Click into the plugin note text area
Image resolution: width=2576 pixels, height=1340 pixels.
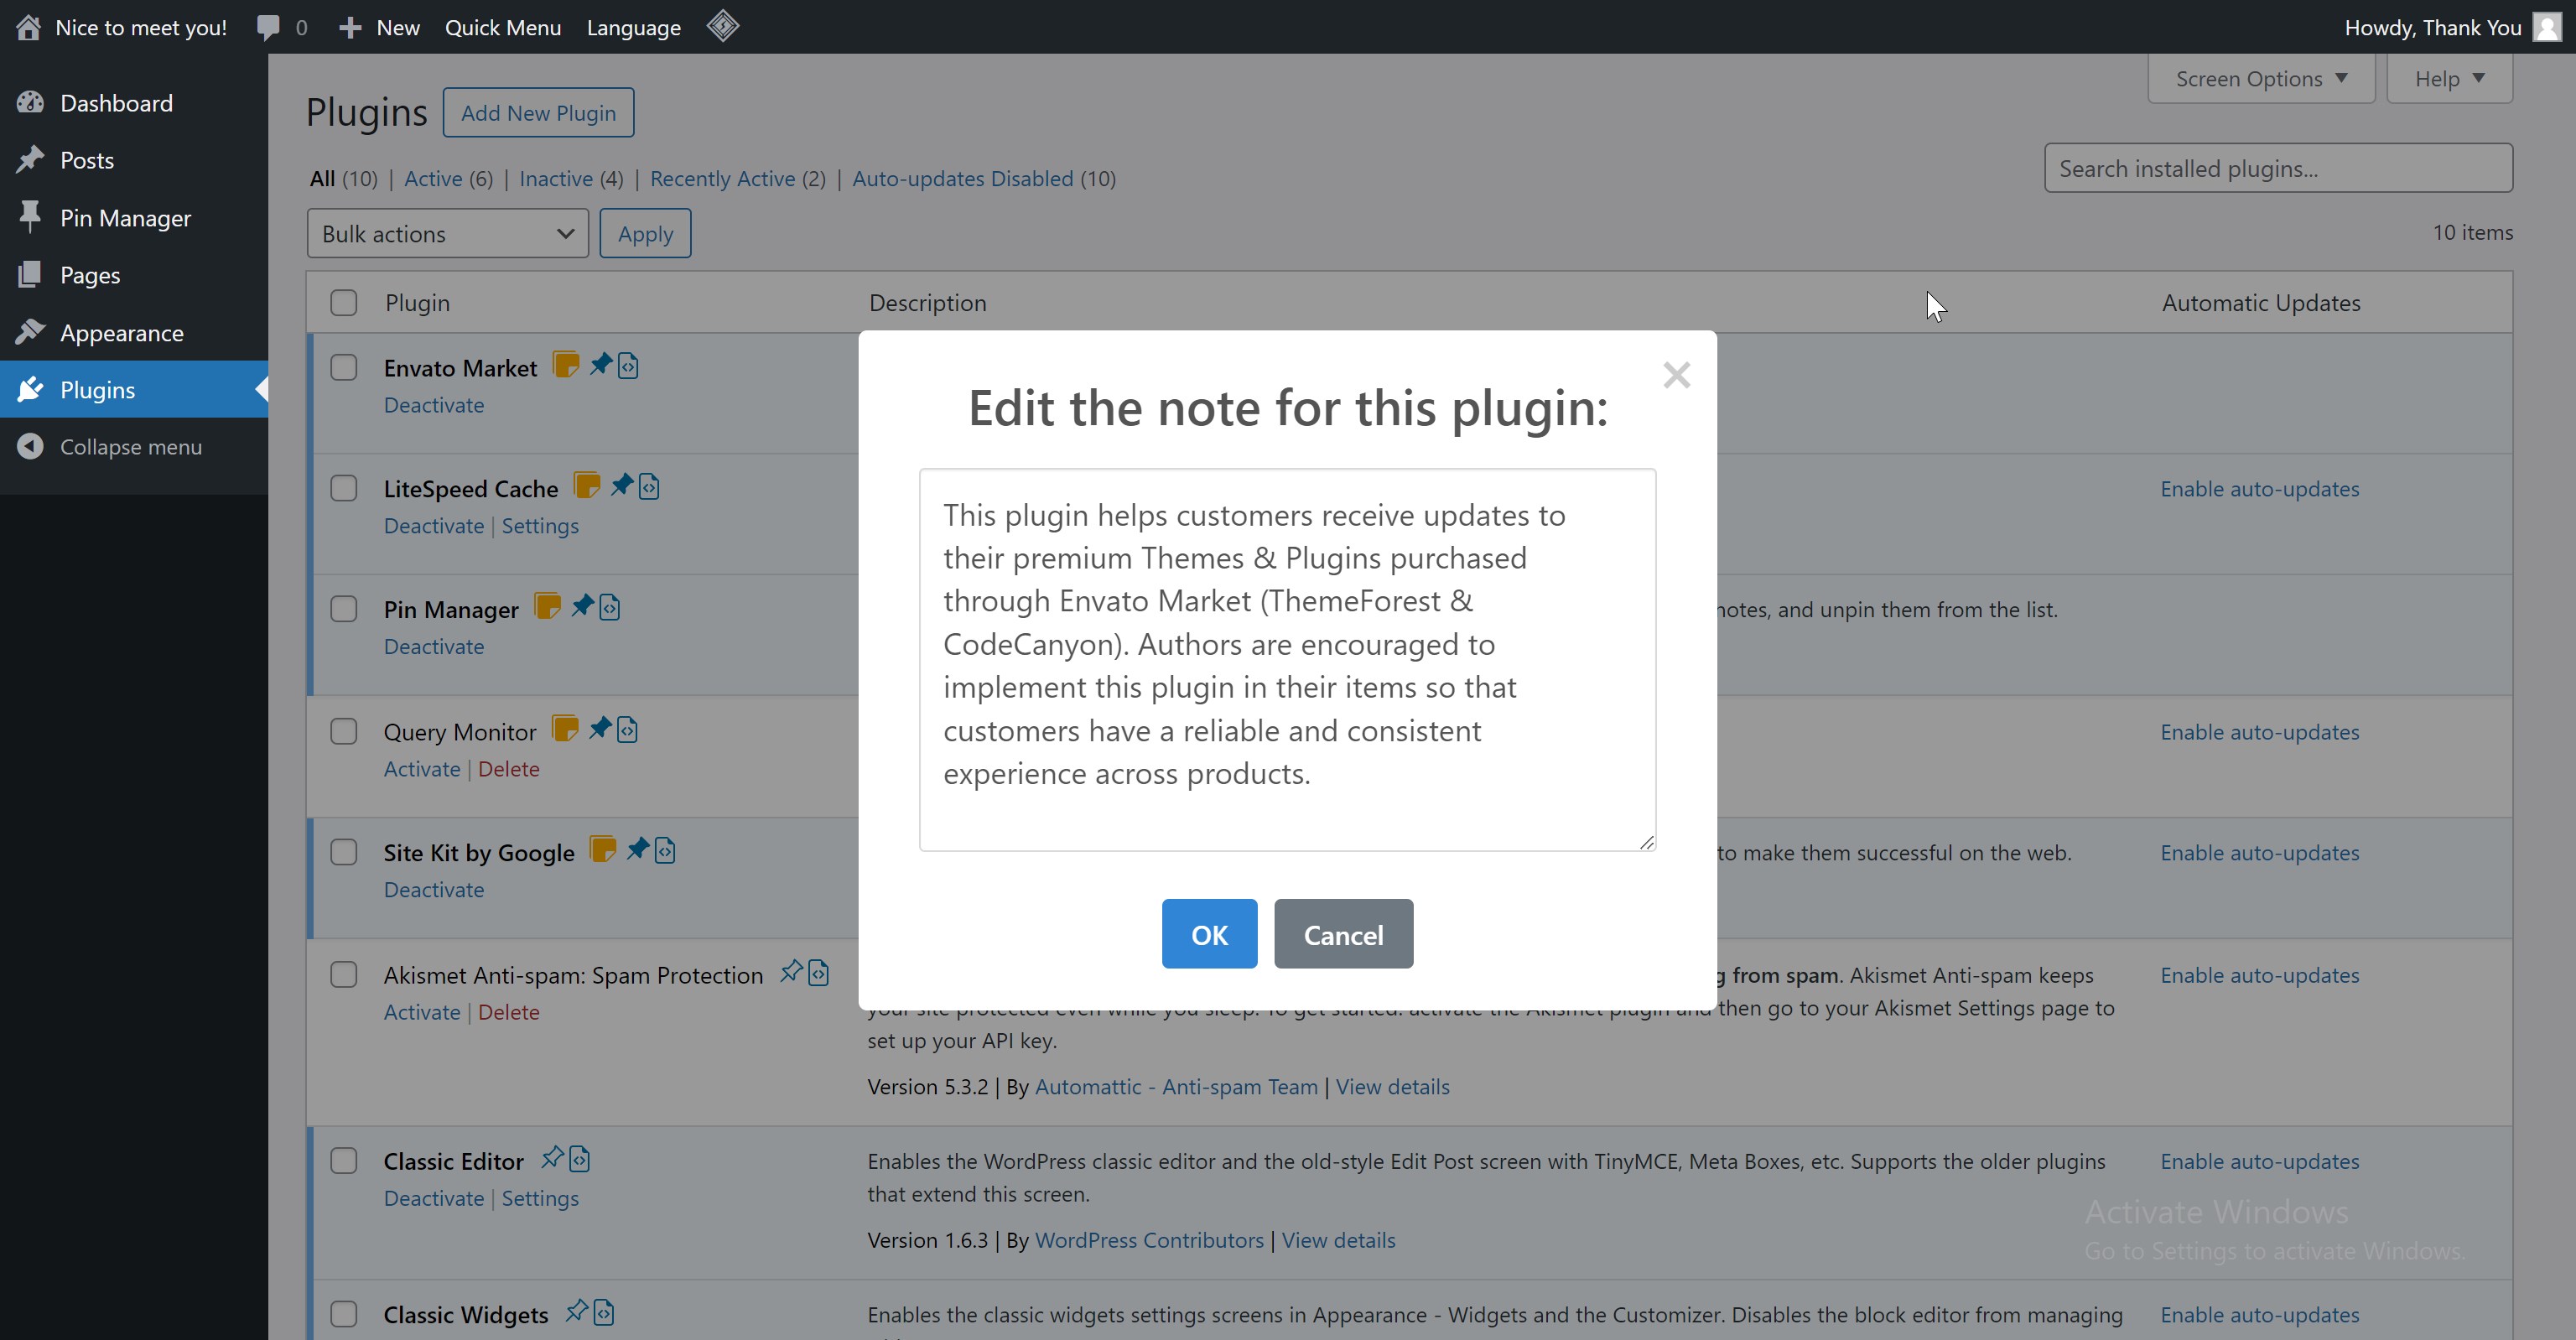click(1287, 660)
